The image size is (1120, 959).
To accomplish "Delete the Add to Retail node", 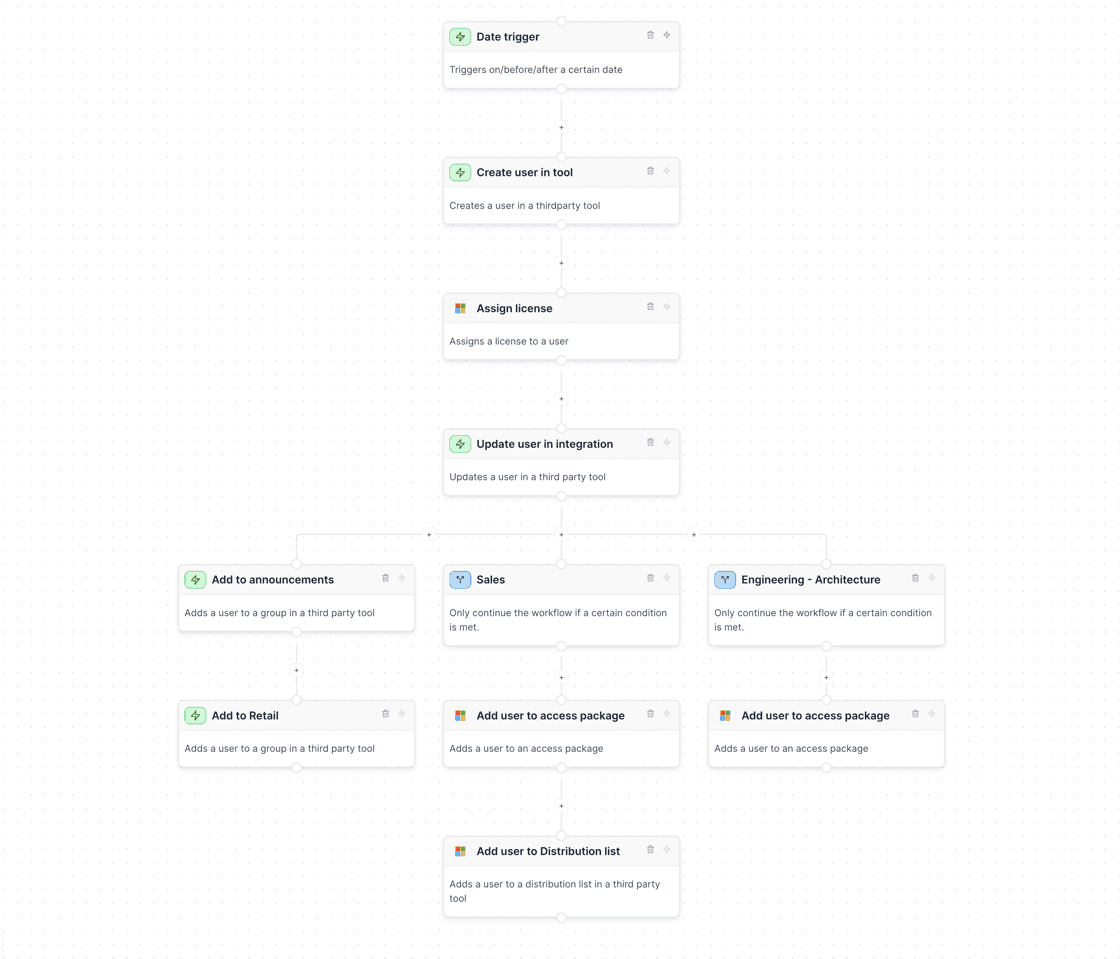I will click(x=385, y=713).
